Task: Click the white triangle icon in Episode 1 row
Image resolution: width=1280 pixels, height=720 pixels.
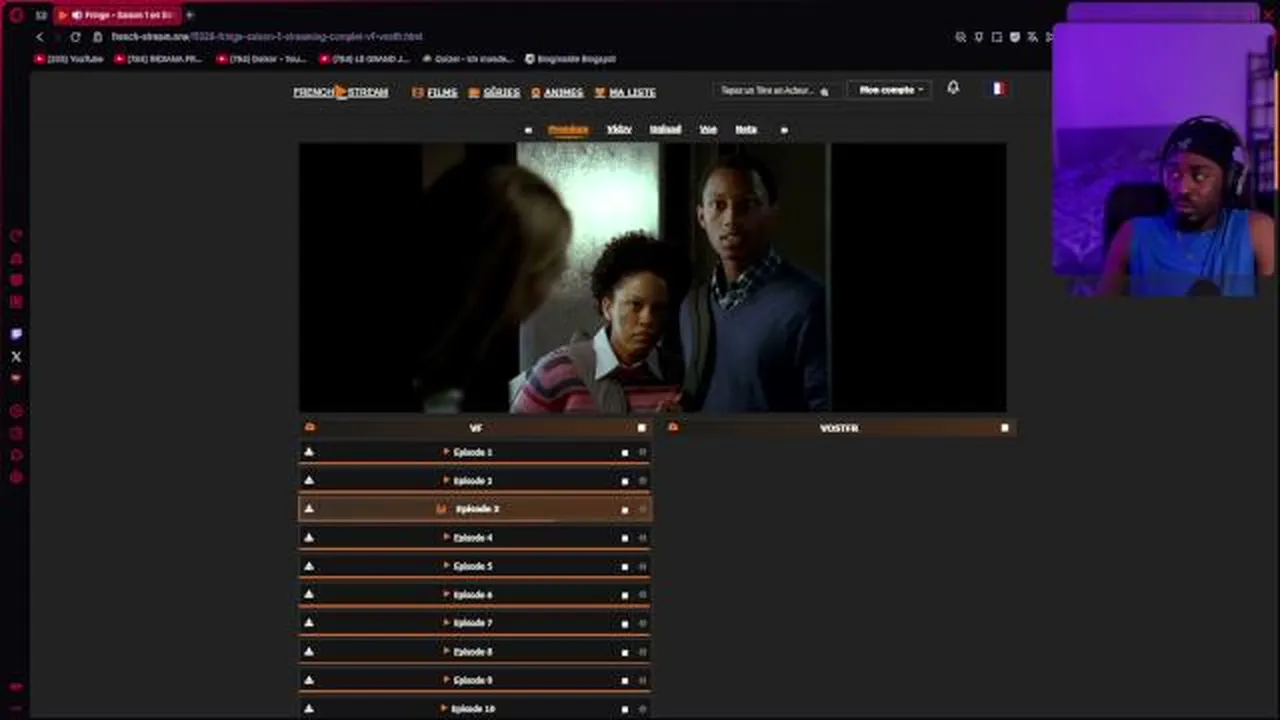Action: 309,452
